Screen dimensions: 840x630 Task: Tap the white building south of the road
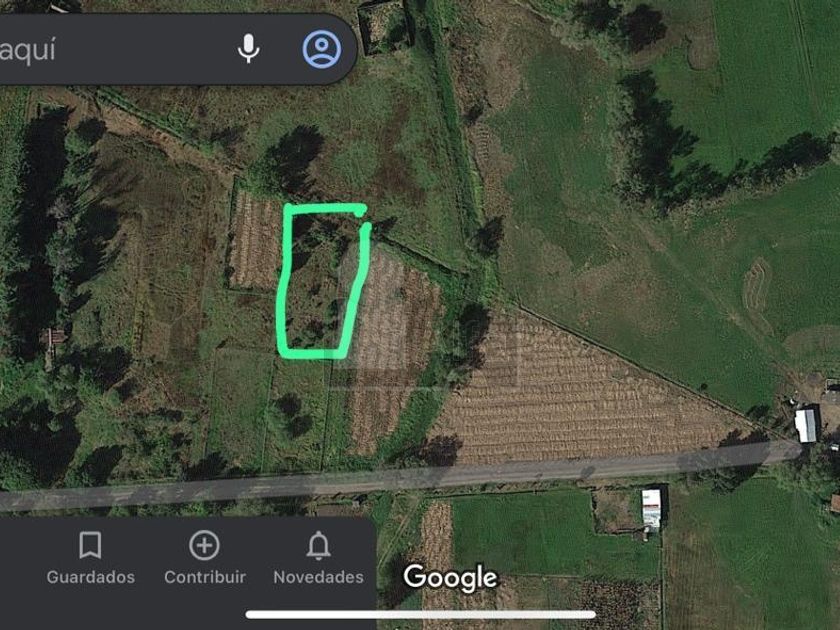(x=651, y=509)
